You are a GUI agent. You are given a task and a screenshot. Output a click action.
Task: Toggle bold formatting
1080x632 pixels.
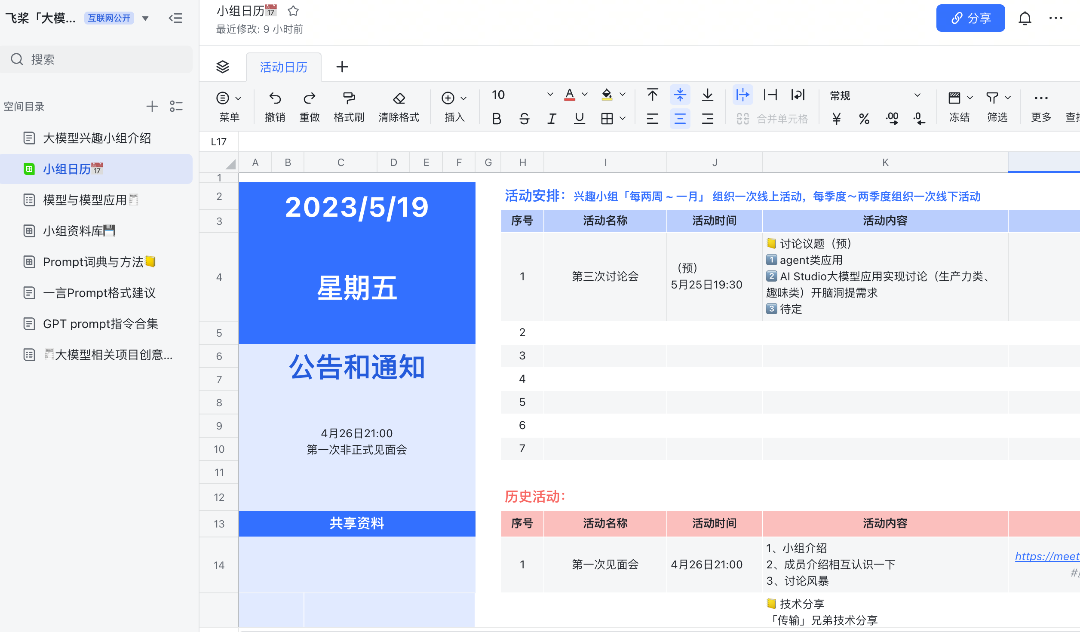click(x=497, y=119)
